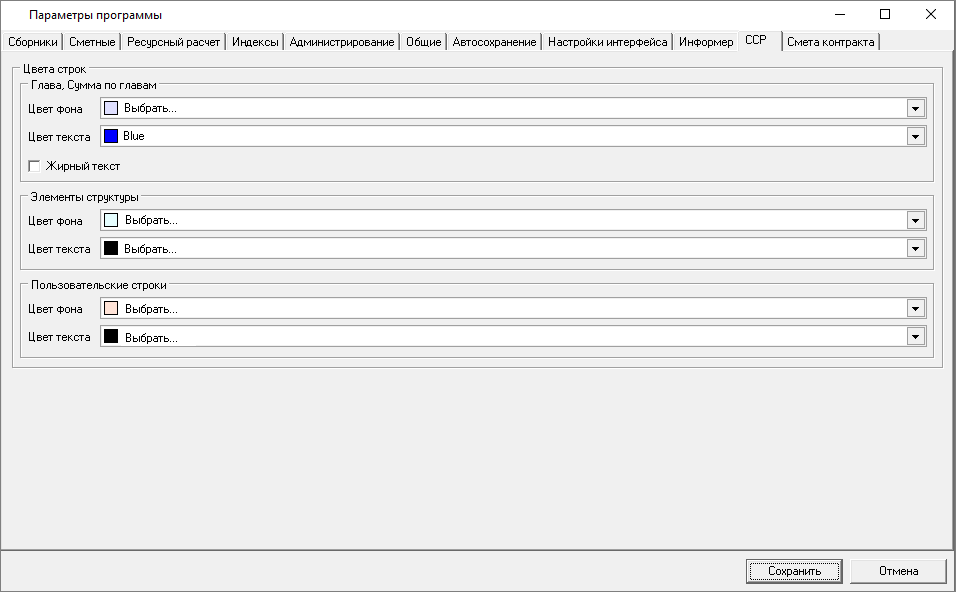Select the Автосохранение tab
Image resolution: width=956 pixels, height=592 pixels.
click(495, 42)
